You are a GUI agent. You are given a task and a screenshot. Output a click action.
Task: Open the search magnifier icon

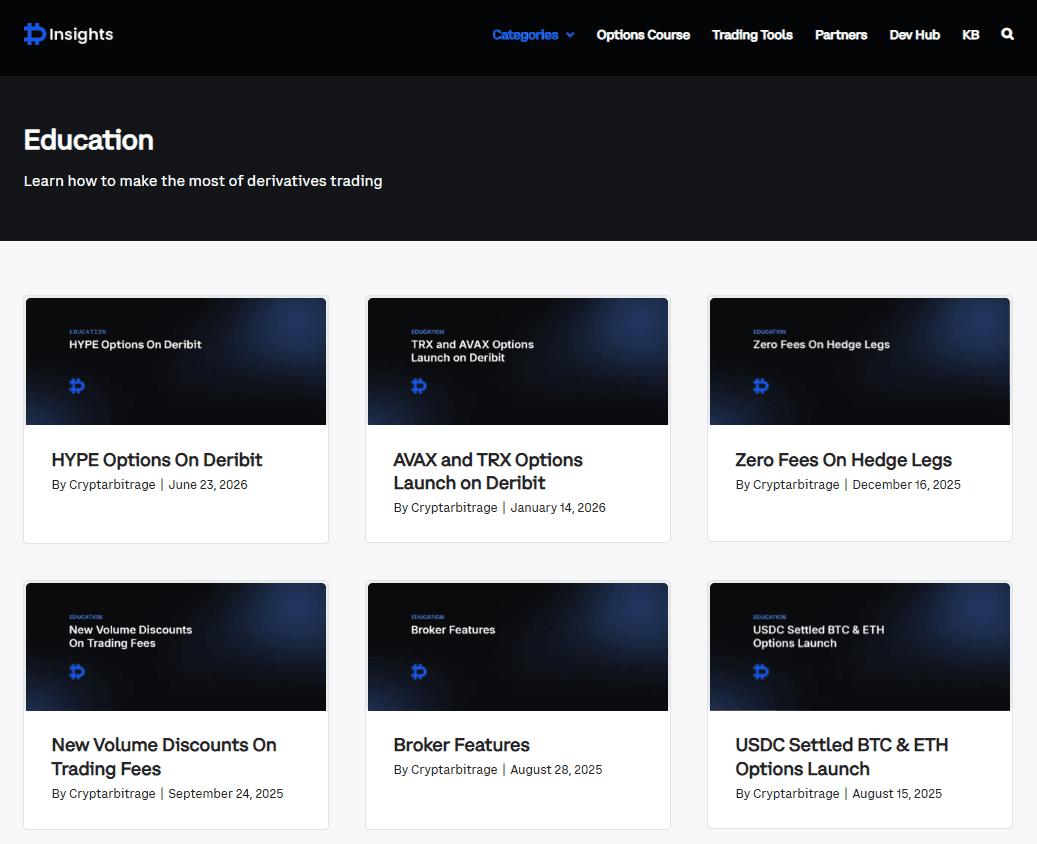pyautogui.click(x=1007, y=34)
